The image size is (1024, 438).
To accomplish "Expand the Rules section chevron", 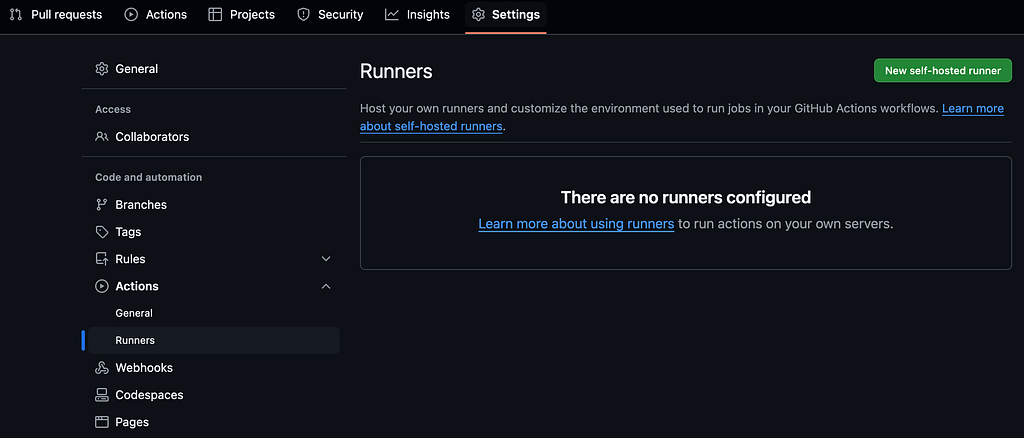I will (x=326, y=259).
